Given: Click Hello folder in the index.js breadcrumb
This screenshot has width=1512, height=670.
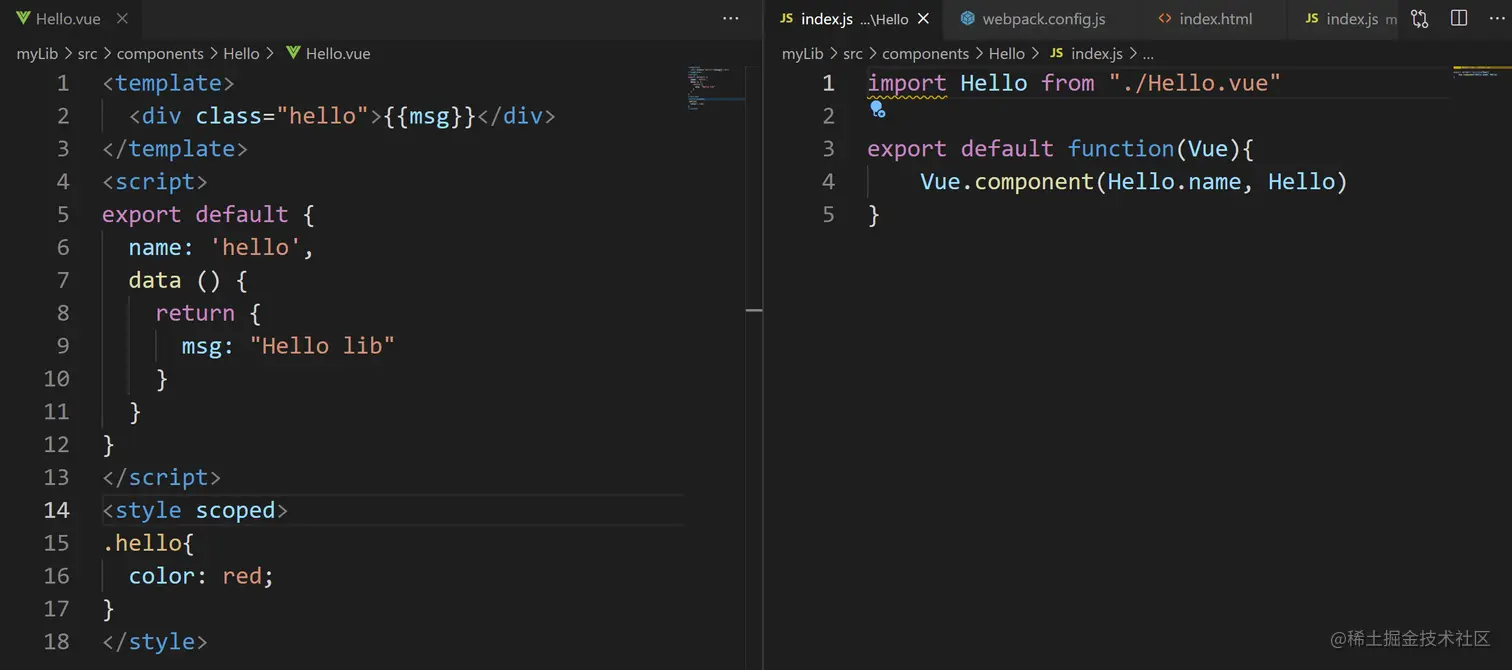Looking at the screenshot, I should [x=1006, y=54].
